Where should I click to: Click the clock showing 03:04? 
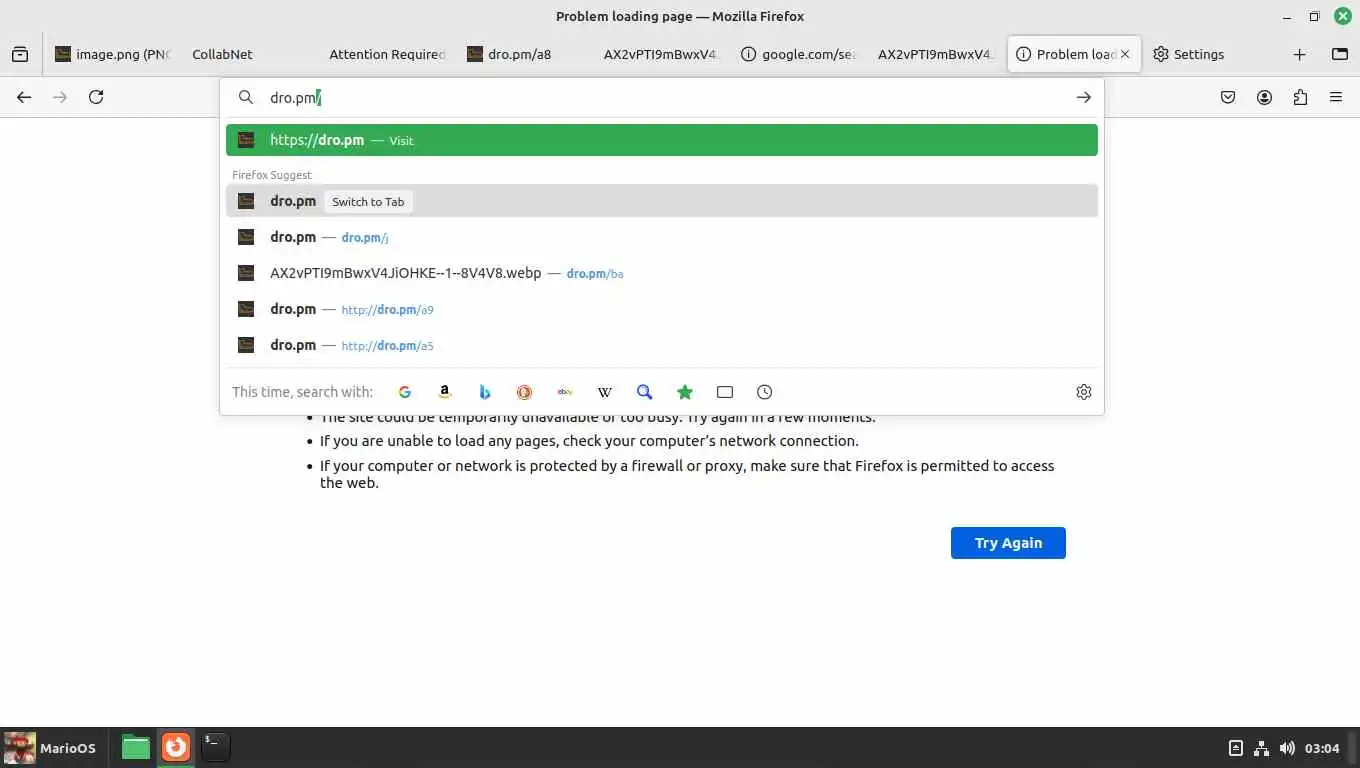coord(1322,748)
